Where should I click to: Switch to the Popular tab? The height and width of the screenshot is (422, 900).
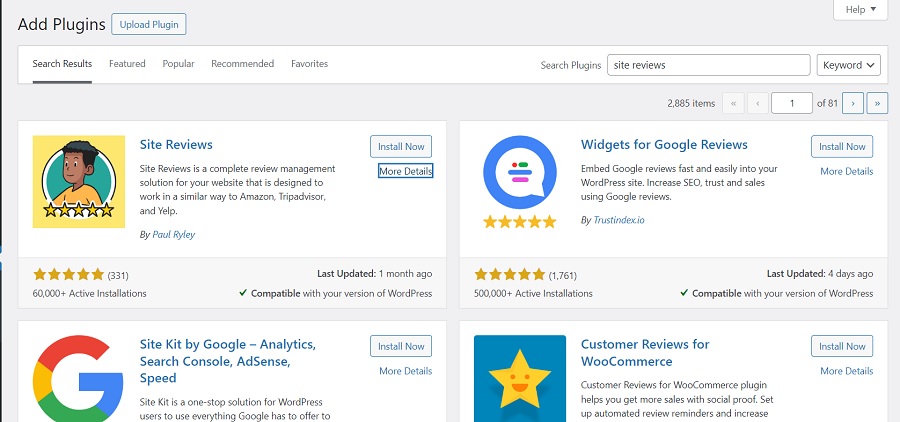tap(179, 64)
